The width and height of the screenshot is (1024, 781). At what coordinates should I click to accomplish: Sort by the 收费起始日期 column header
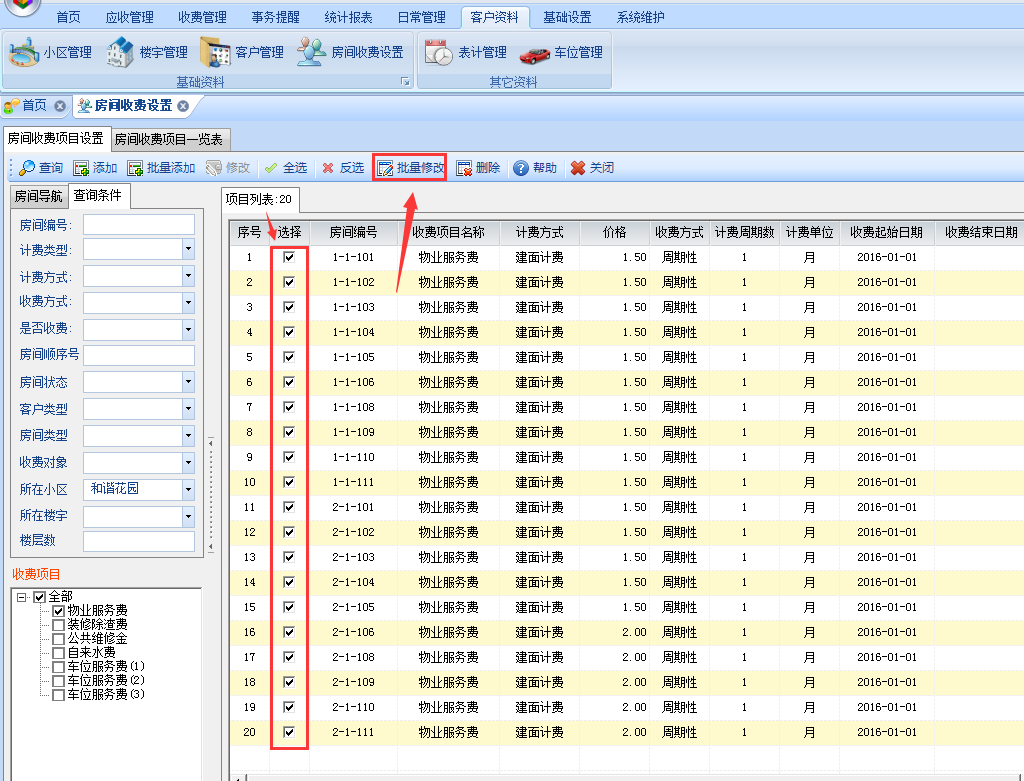886,232
